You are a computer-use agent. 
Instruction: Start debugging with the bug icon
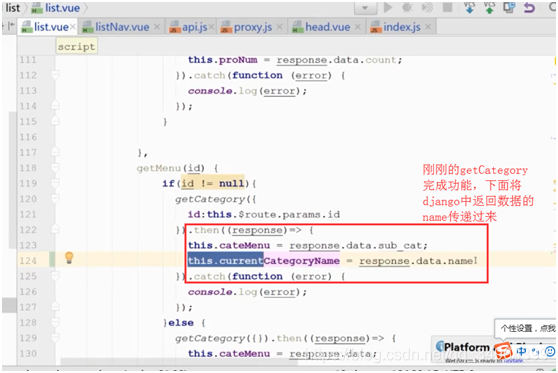click(407, 7)
